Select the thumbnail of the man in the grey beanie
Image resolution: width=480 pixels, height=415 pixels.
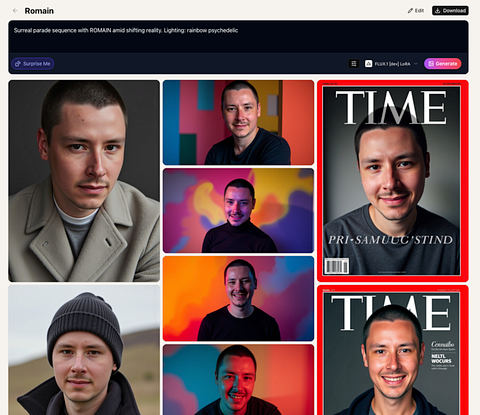click(x=84, y=350)
